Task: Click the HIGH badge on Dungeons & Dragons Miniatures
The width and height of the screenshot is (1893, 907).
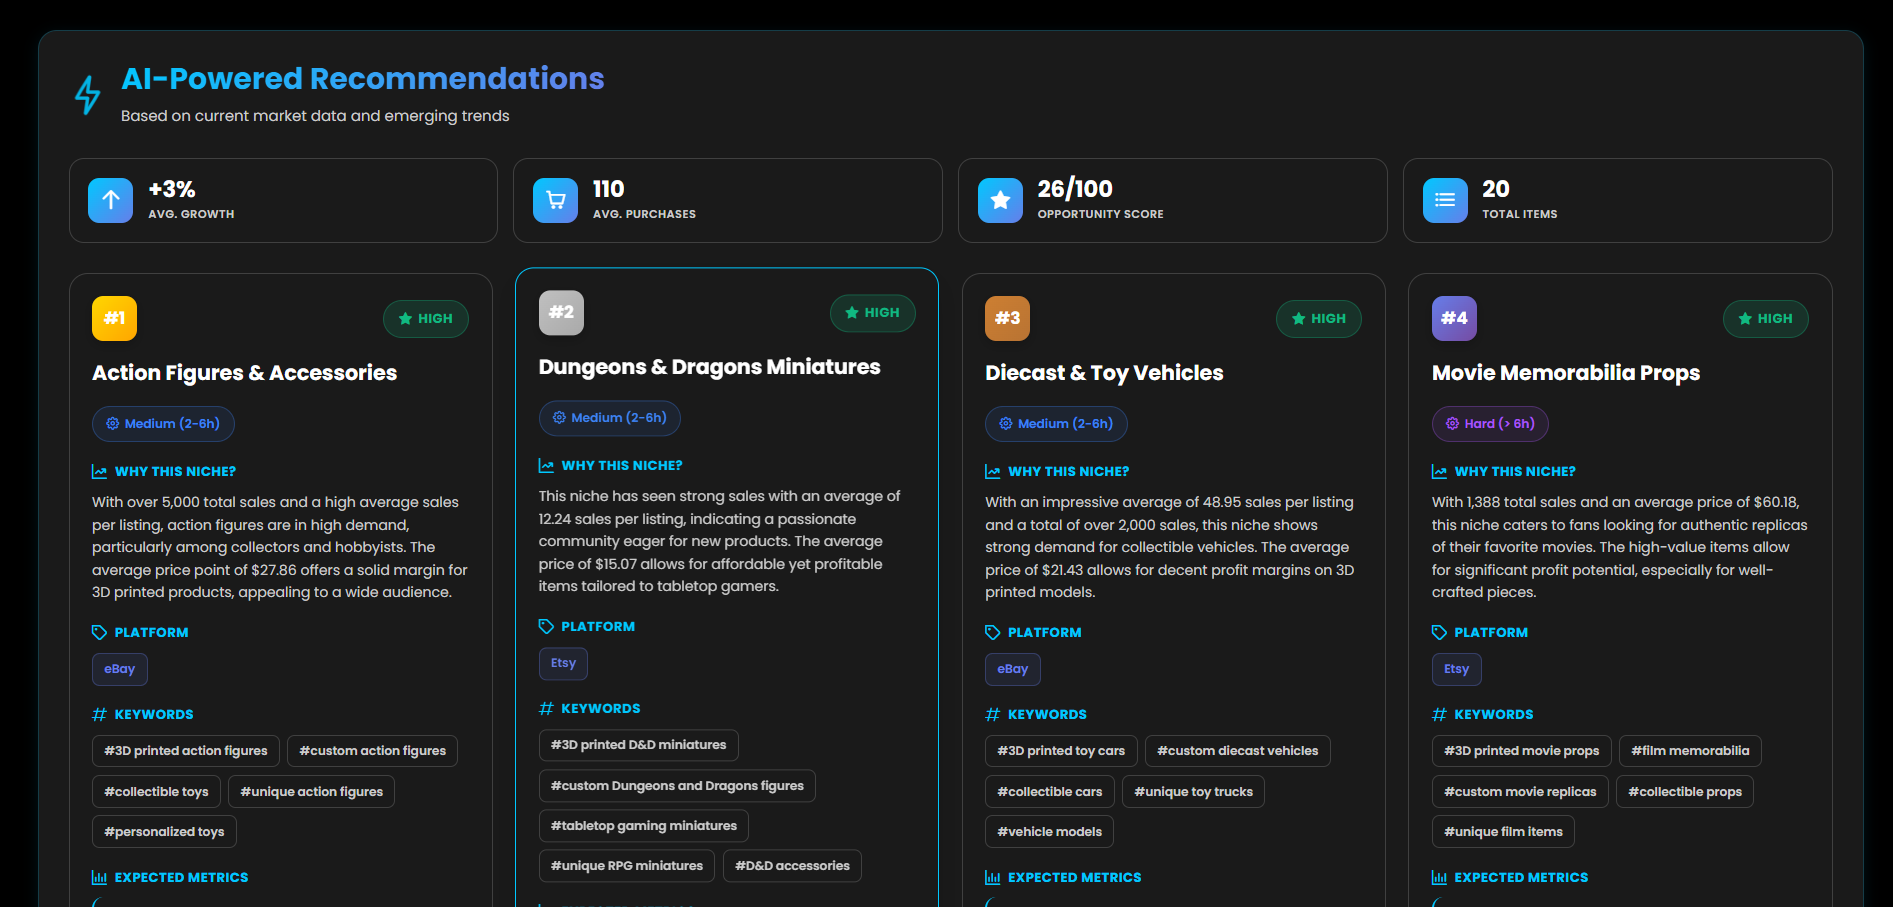Action: point(872,312)
